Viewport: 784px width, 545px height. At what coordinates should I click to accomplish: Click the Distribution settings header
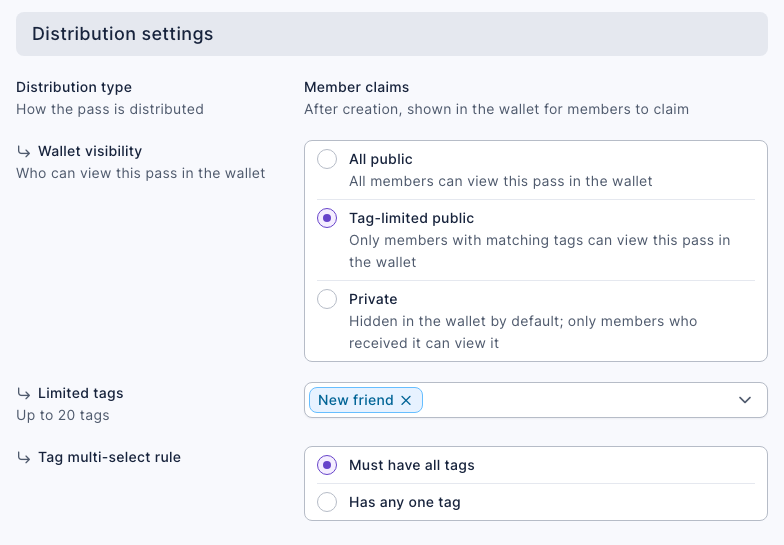tap(392, 34)
